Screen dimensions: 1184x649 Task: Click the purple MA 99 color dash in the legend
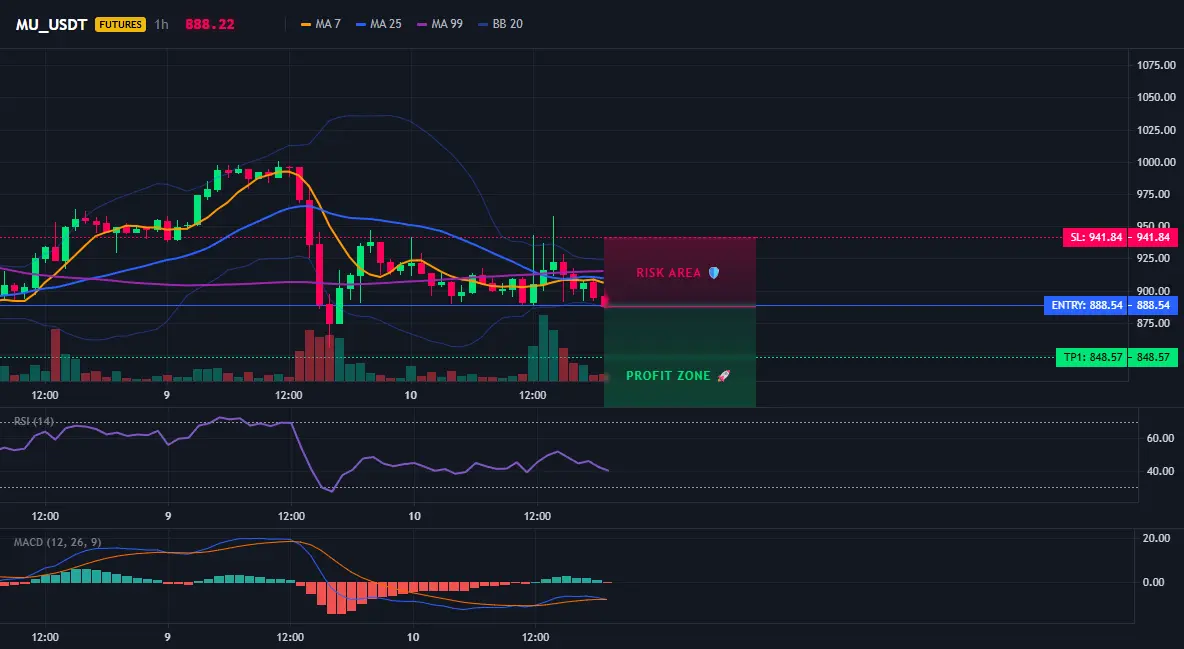point(422,24)
